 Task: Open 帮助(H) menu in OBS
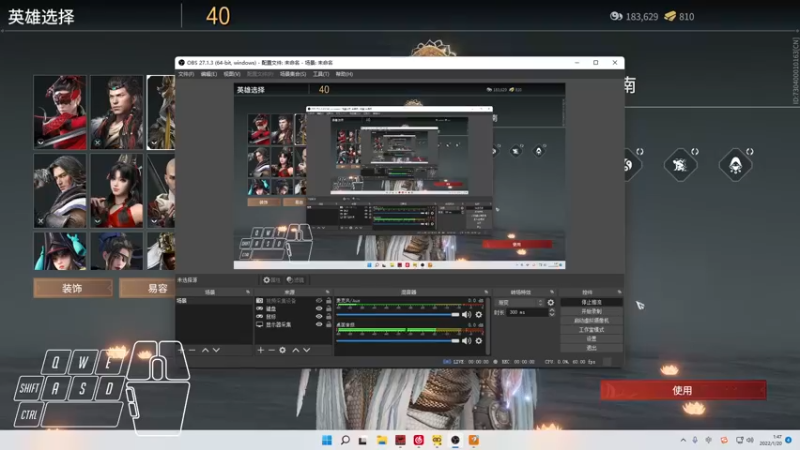pyautogui.click(x=344, y=74)
